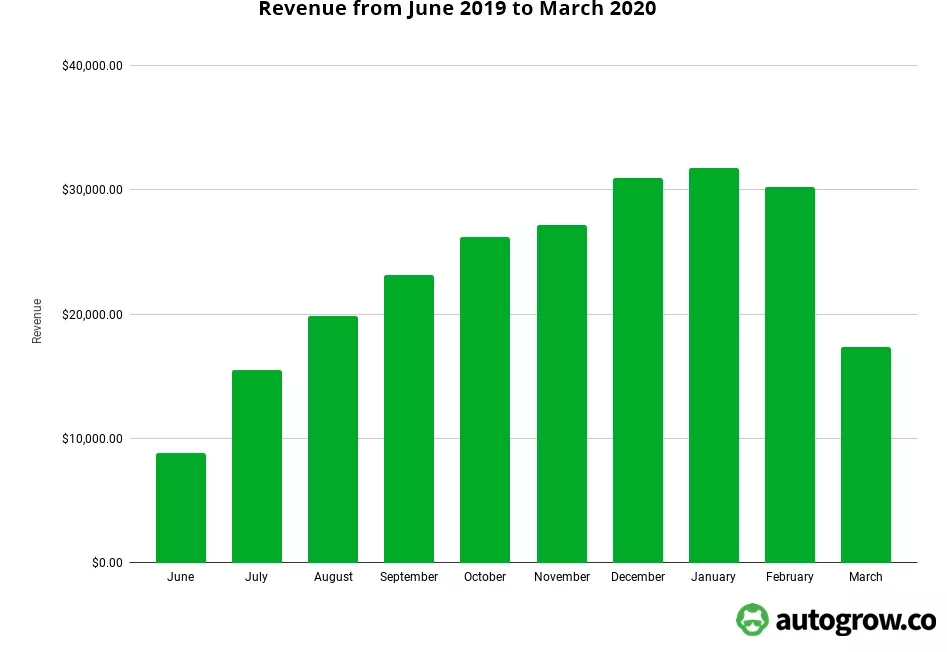Click the vertical Revenue axis title

(37, 321)
